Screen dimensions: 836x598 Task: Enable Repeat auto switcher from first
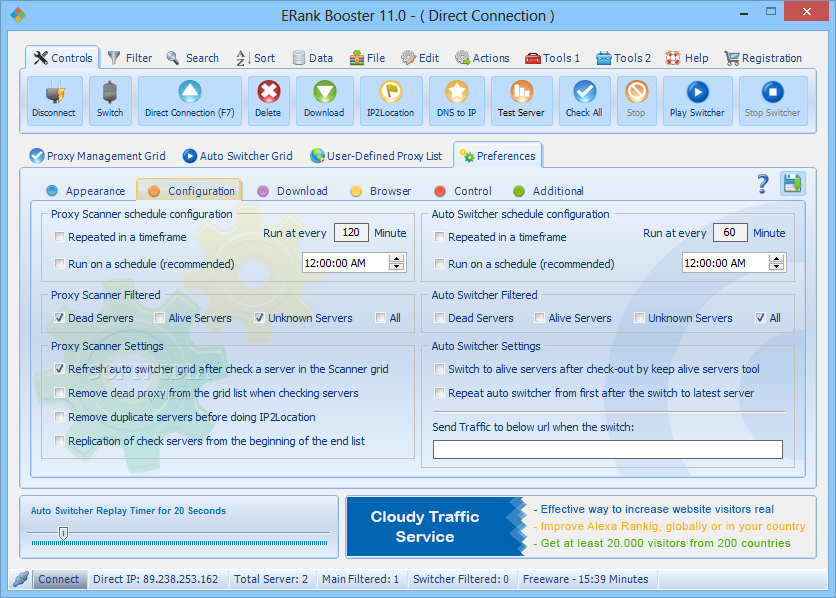point(439,393)
